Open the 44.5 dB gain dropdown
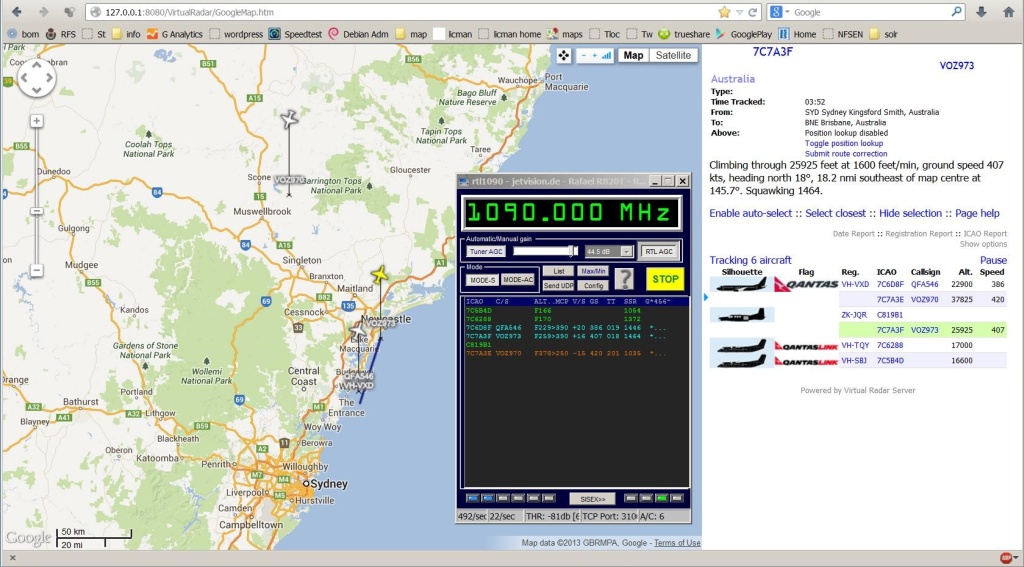Screen dimensions: 1024x567 pyautogui.click(x=626, y=251)
